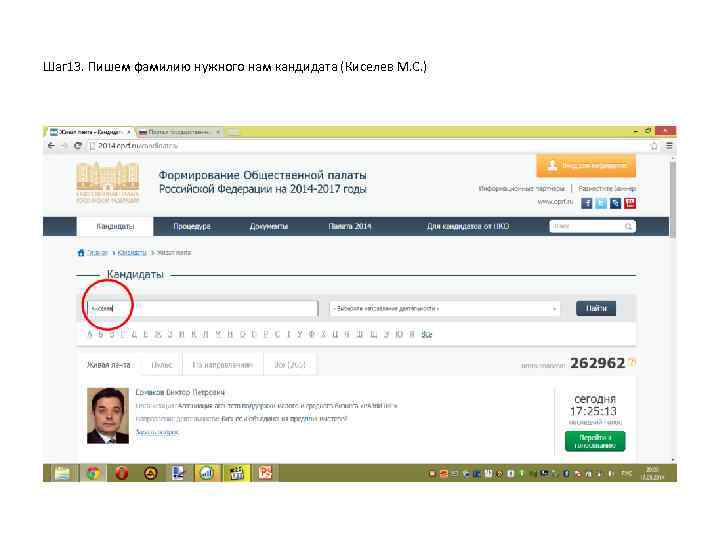Click the Public Chamber building logo
This screenshot has height=540, width=720.
click(108, 182)
